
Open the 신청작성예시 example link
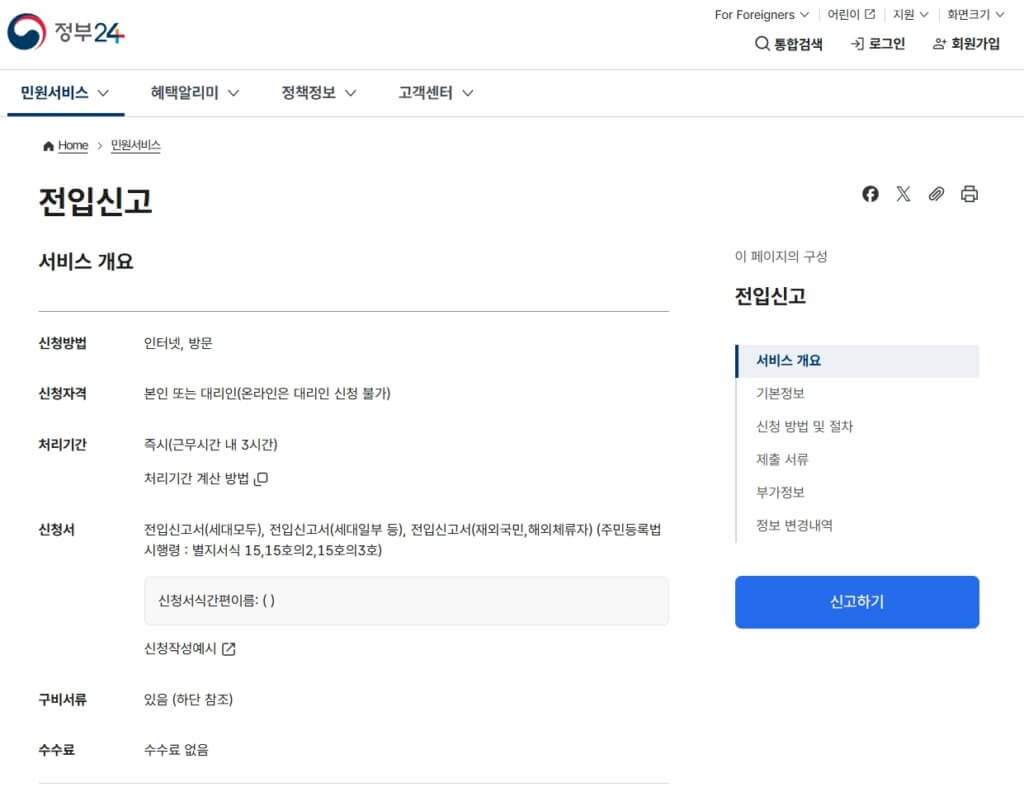[184, 651]
